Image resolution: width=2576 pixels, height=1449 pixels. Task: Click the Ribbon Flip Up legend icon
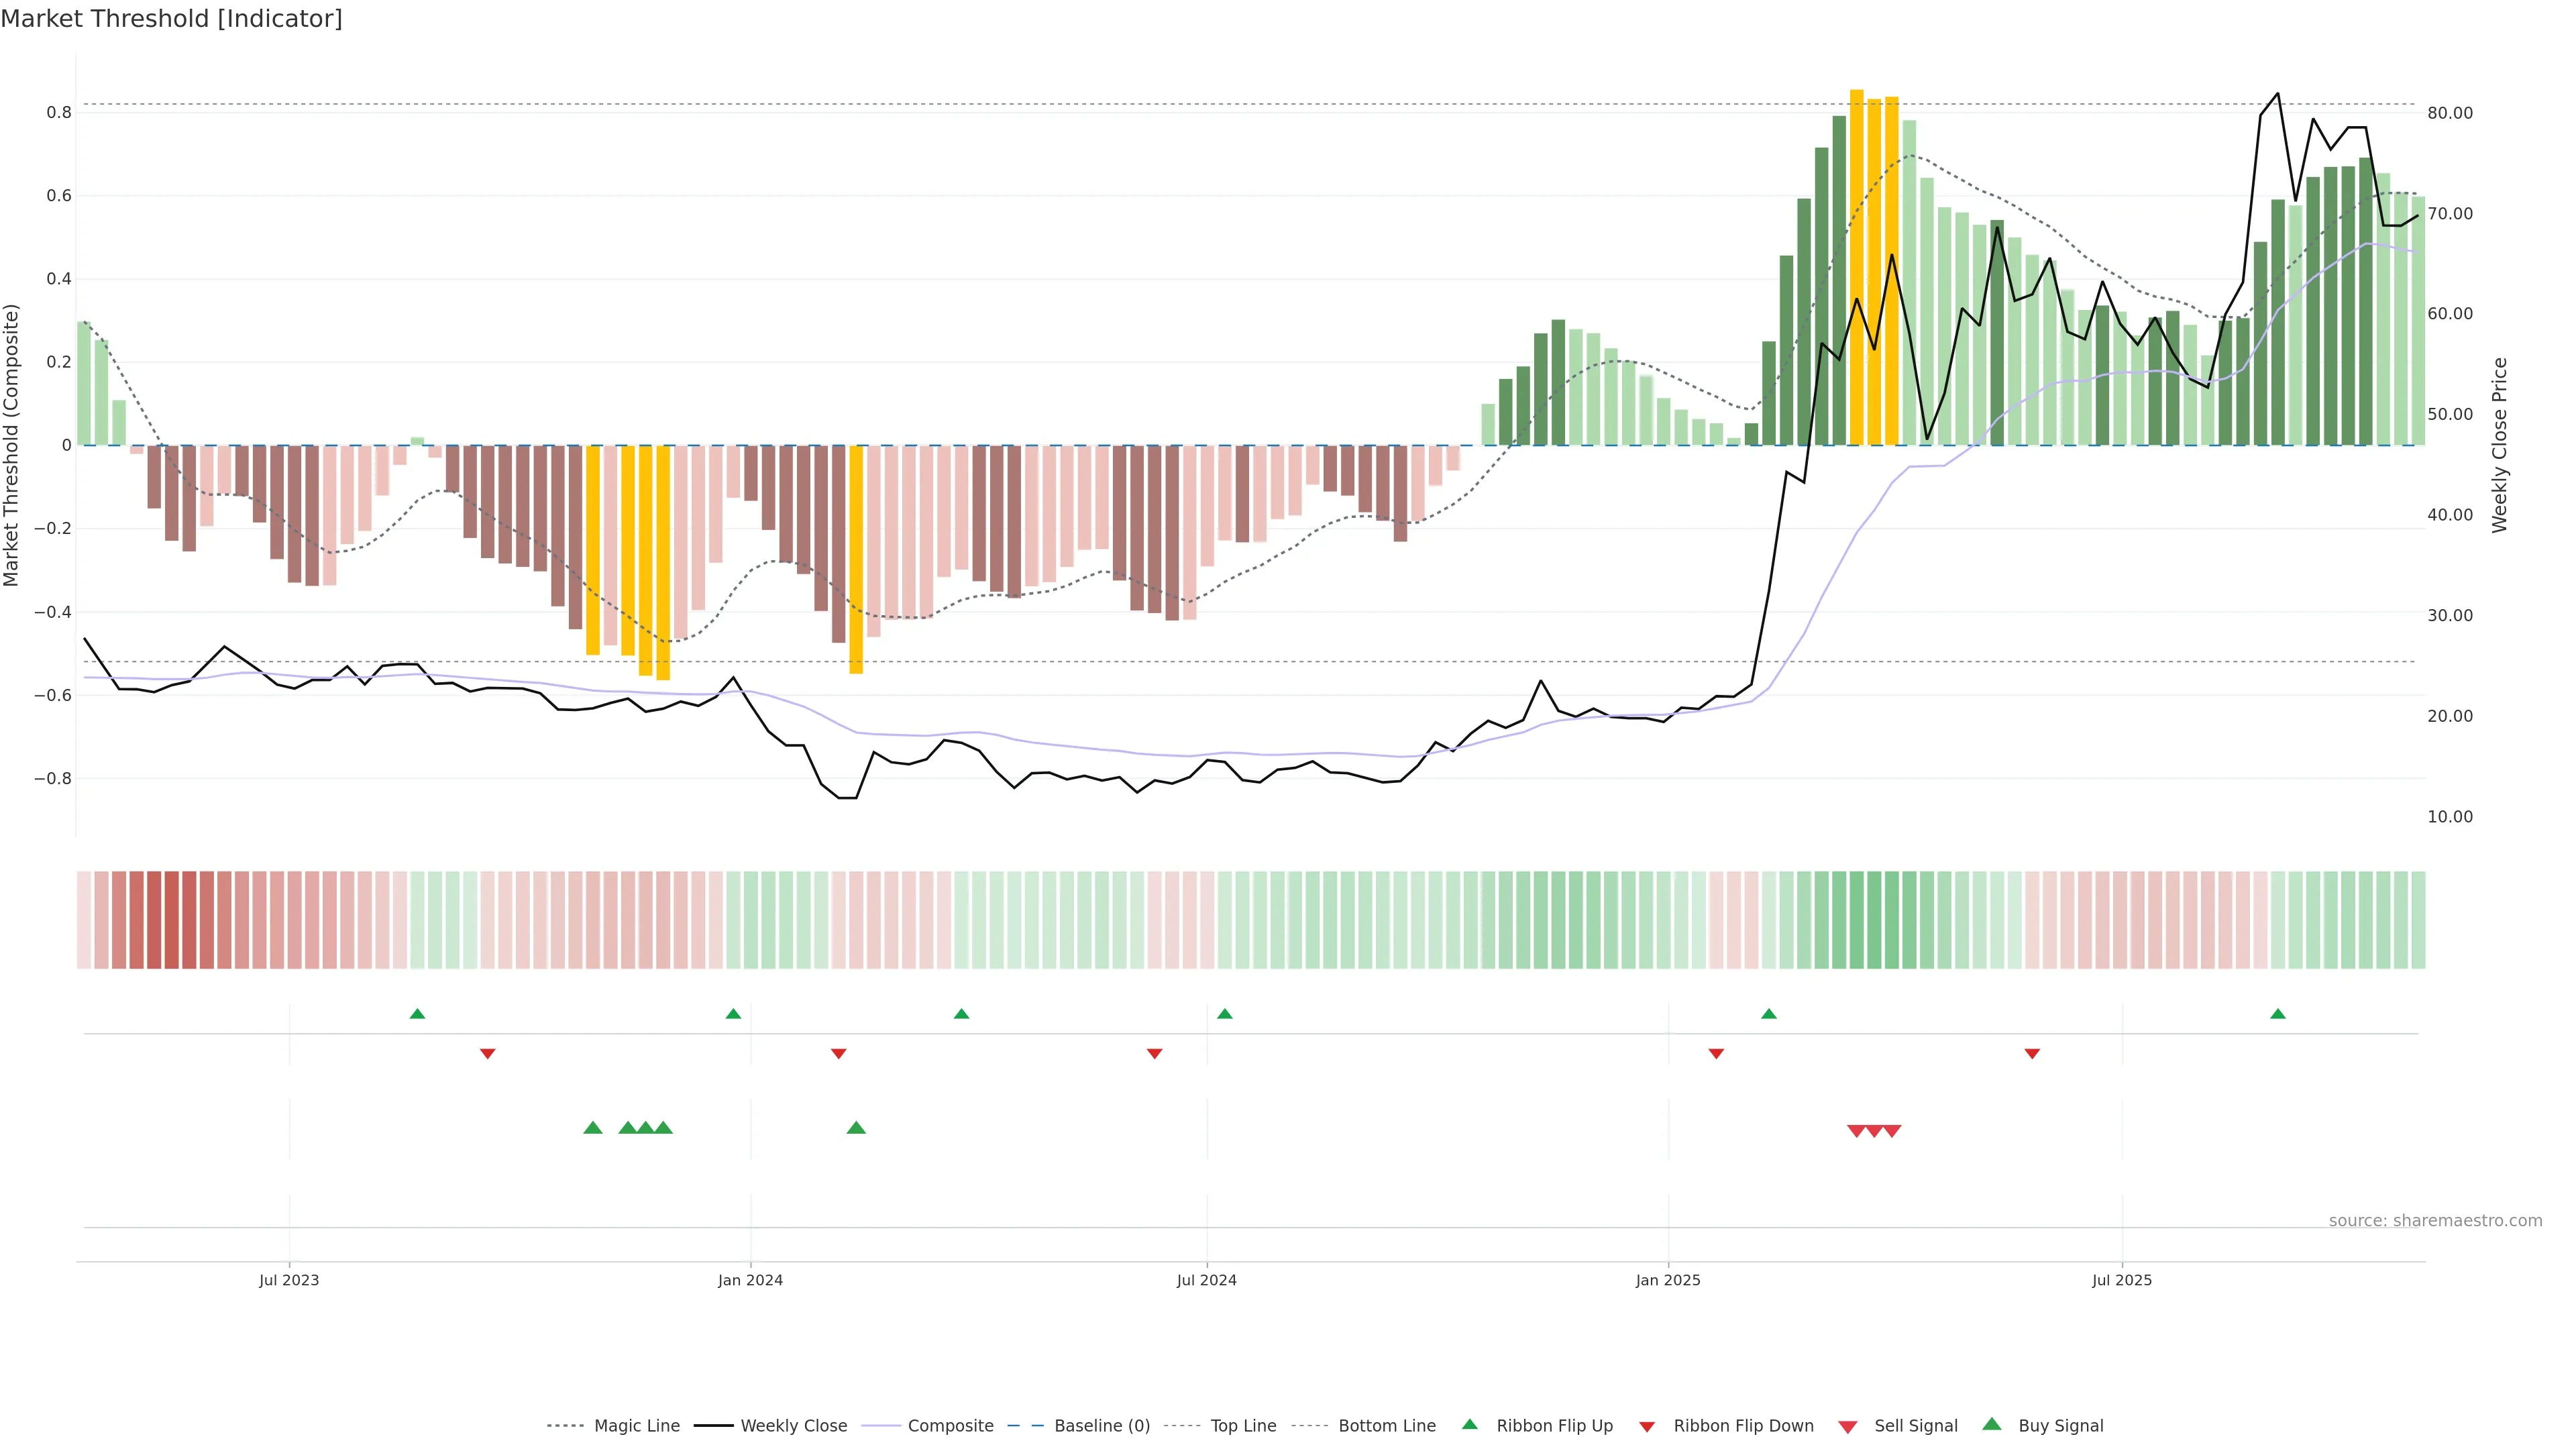pos(1469,1424)
